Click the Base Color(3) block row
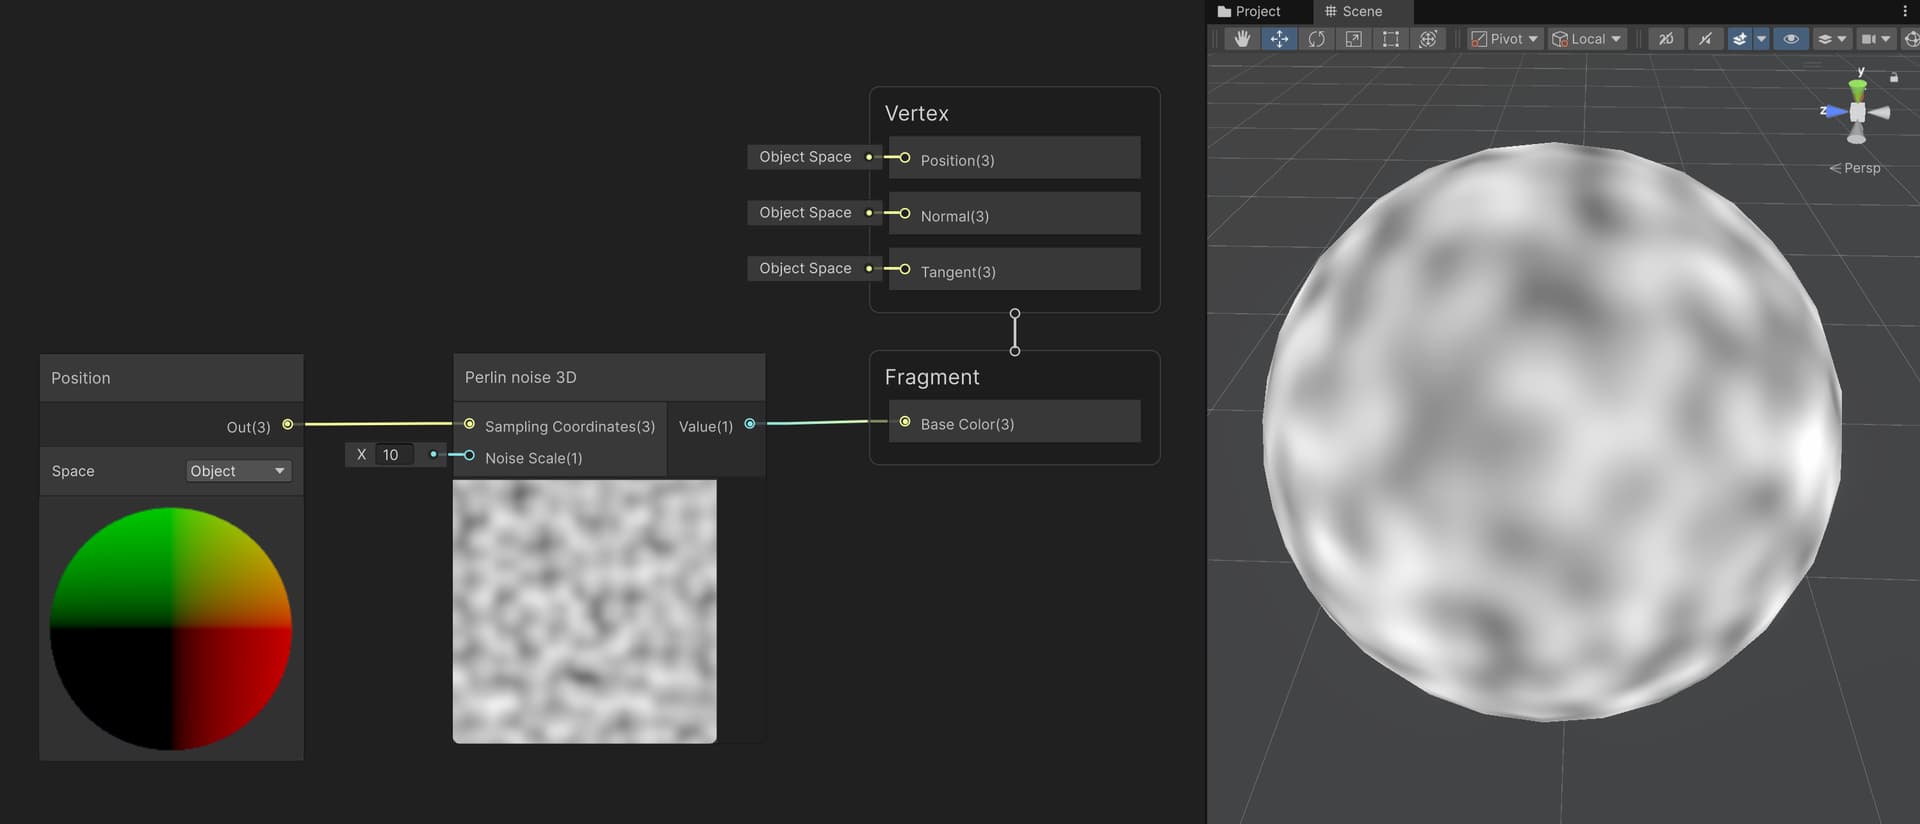This screenshot has width=1920, height=824. [x=1014, y=422]
